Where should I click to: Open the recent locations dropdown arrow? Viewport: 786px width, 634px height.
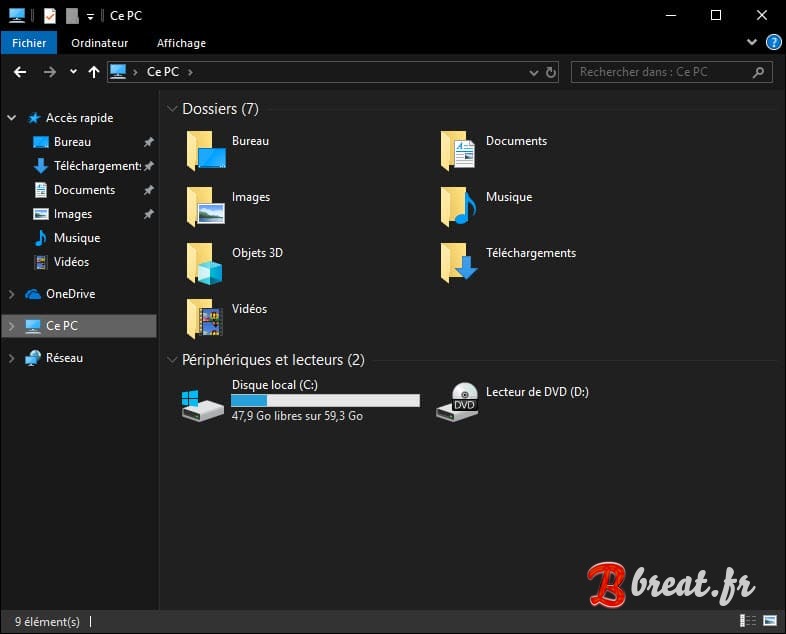[73, 72]
